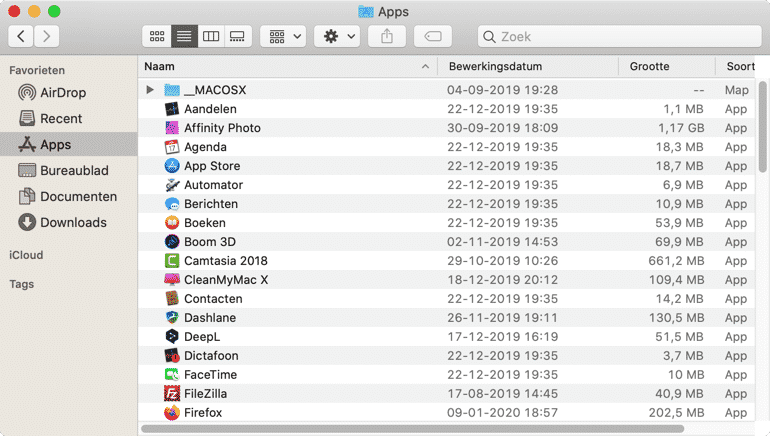Switch to icon view in toolbar
The height and width of the screenshot is (436, 770).
click(x=157, y=37)
